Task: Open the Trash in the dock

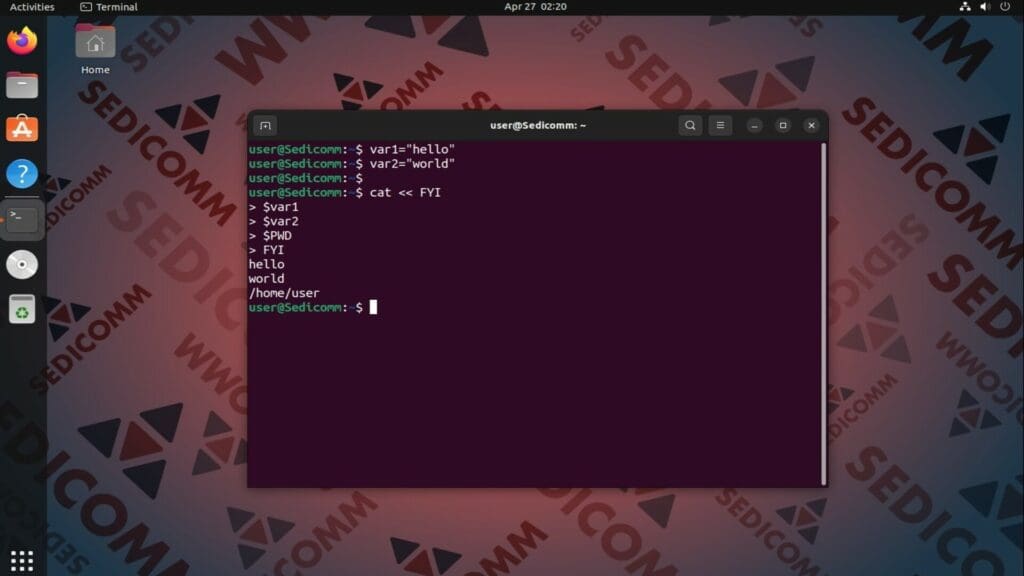Action: click(x=22, y=309)
